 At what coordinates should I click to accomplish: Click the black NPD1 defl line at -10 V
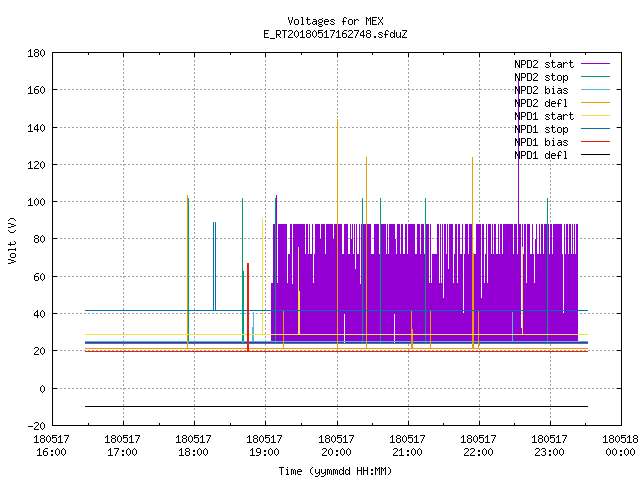click(336, 407)
